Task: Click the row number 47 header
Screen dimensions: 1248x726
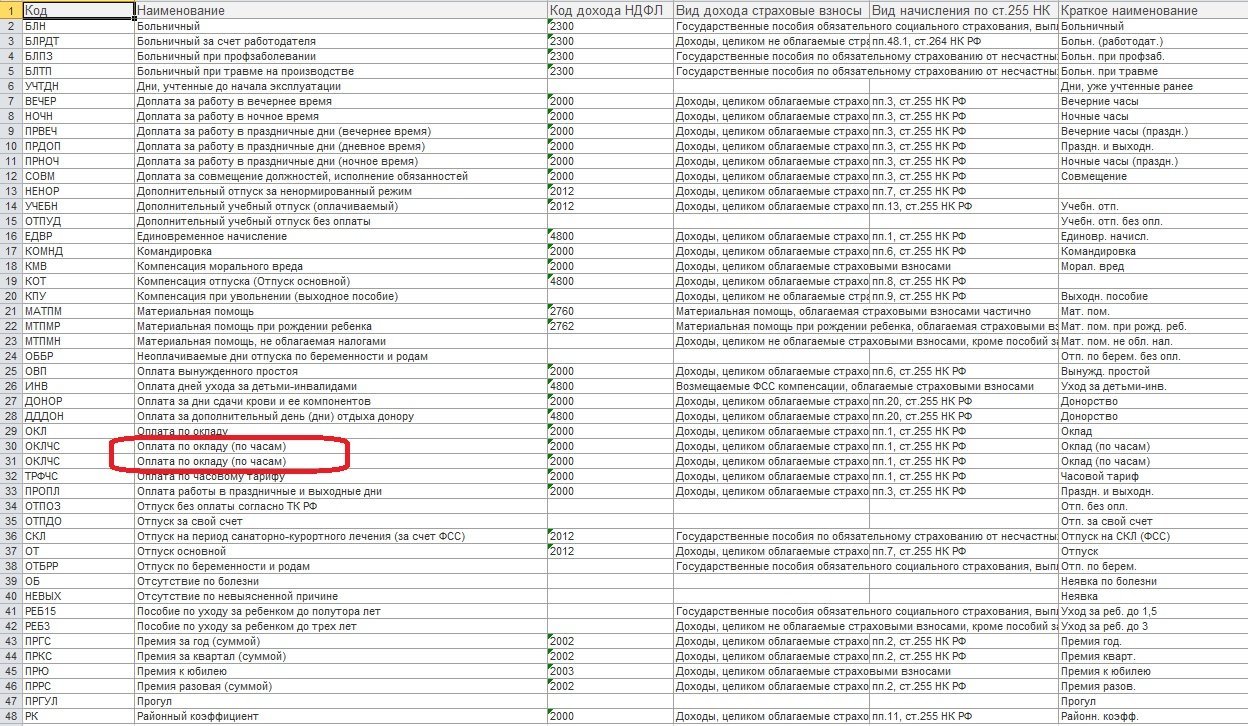Action: pos(11,701)
